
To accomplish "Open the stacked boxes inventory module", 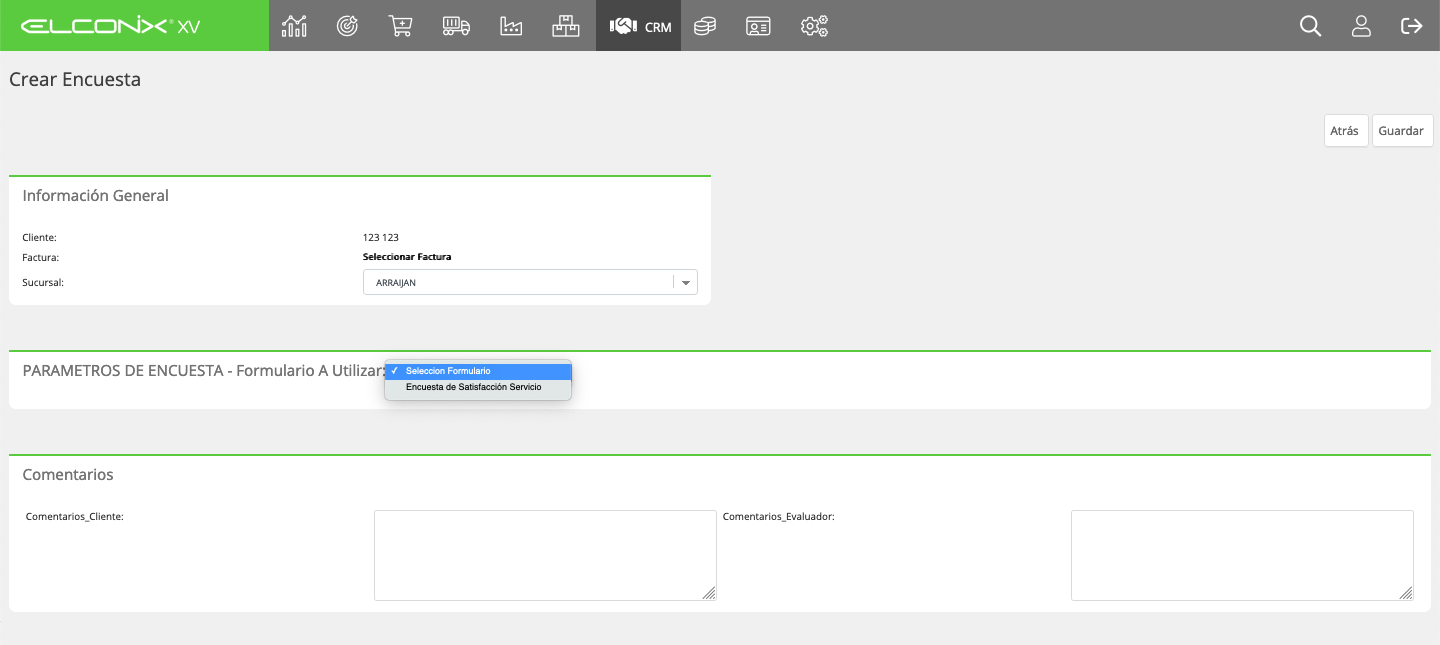I will tap(566, 26).
